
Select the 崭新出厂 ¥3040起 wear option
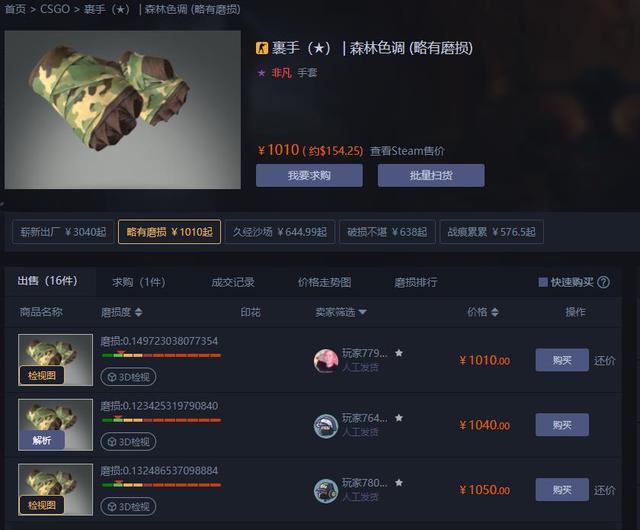tap(63, 232)
